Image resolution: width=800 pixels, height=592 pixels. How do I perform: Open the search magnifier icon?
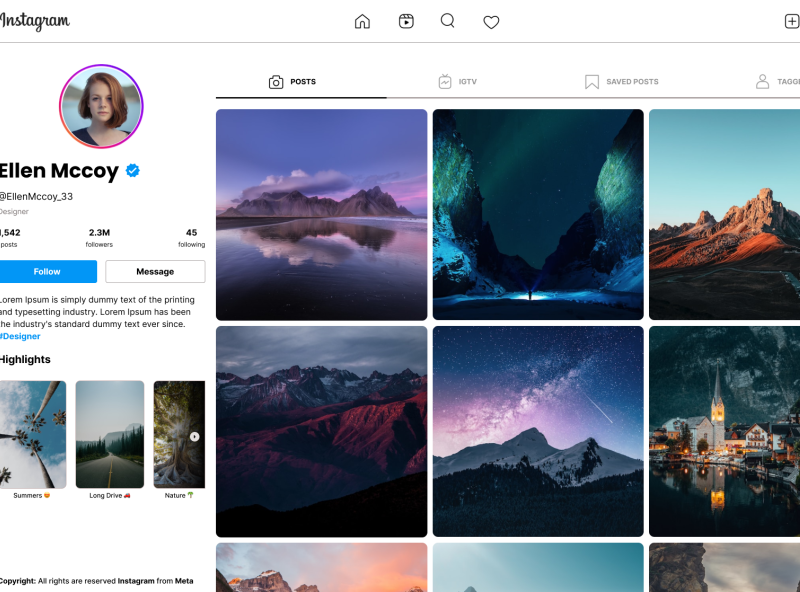point(447,21)
